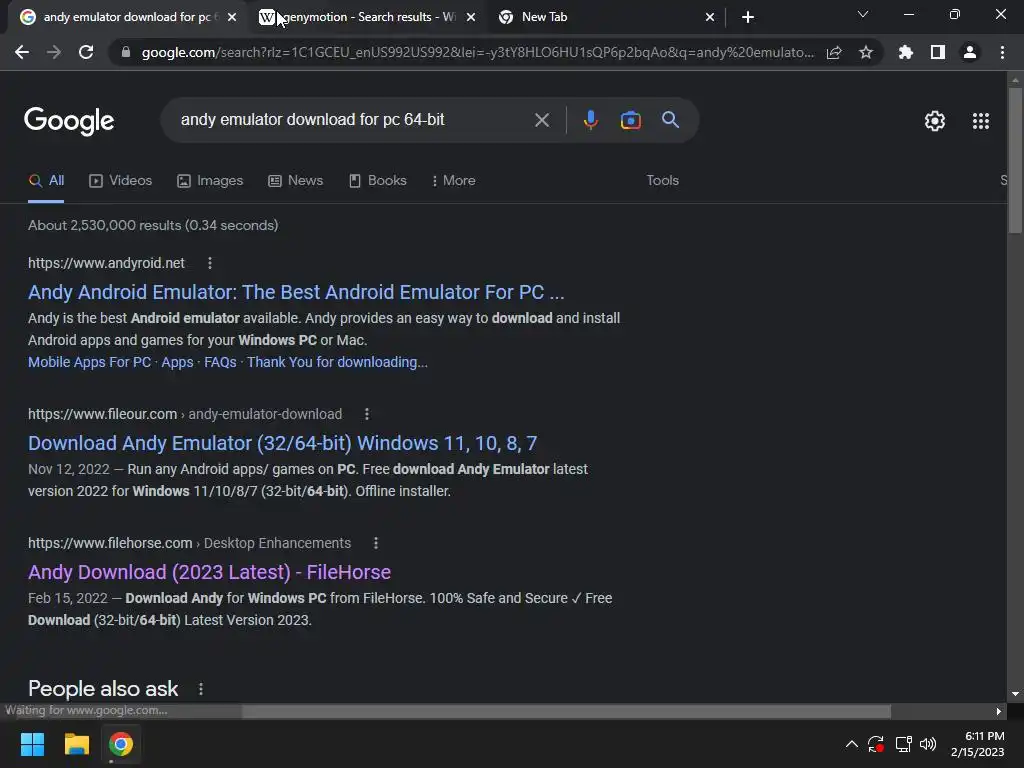The width and height of the screenshot is (1024, 768).
Task: Click Chrome icon in taskbar
Action: pyautogui.click(x=121, y=744)
